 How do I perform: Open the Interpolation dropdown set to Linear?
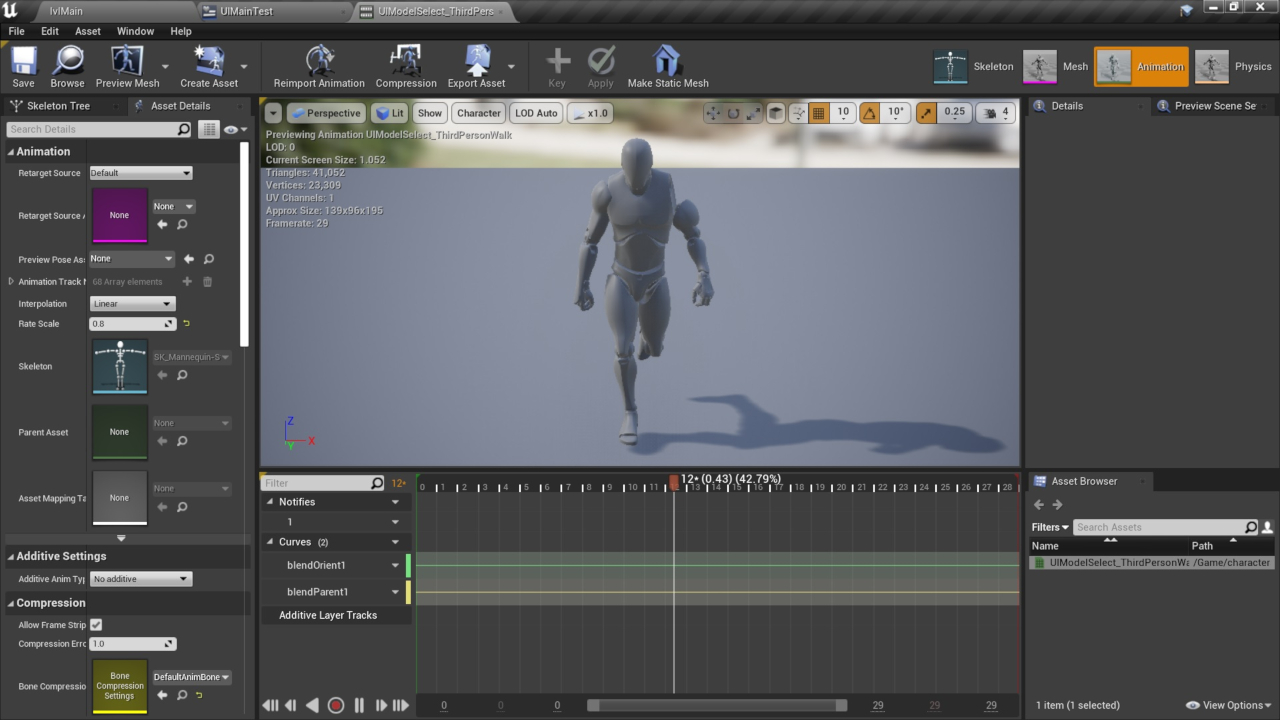pos(132,304)
